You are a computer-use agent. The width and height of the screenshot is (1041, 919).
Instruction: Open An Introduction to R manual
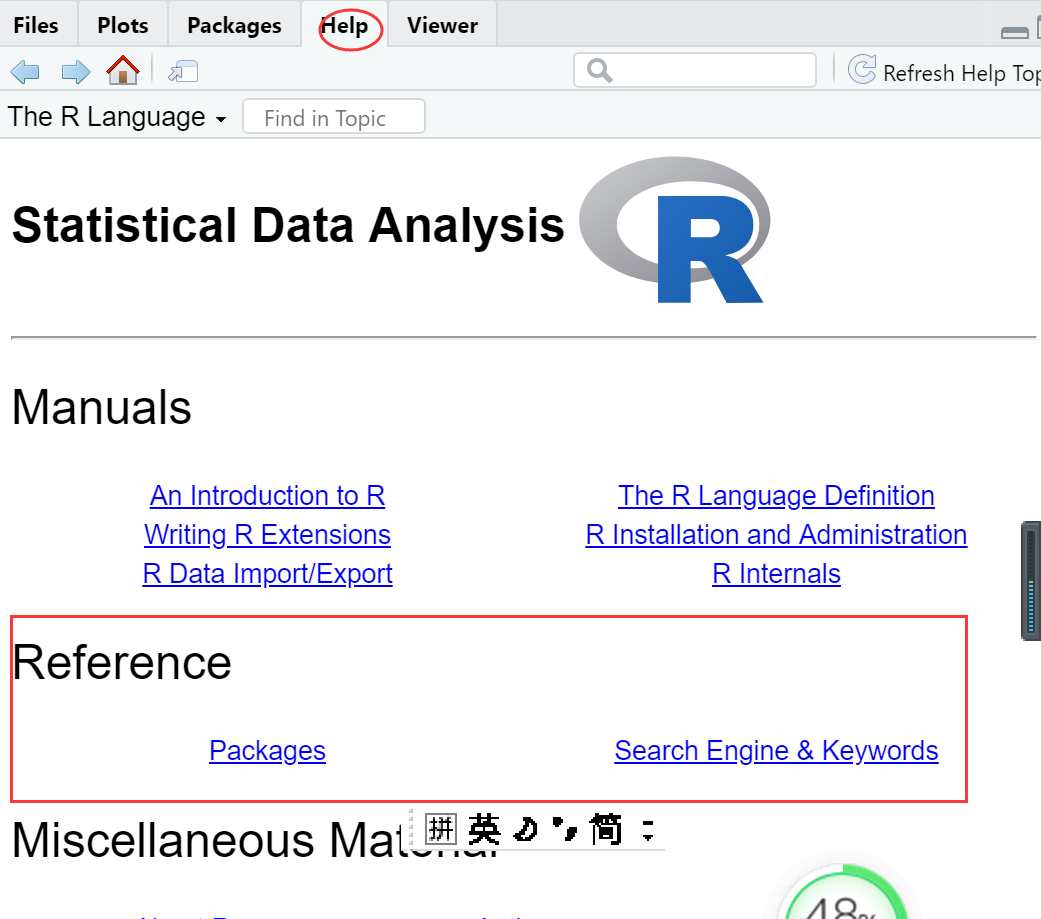coord(268,496)
